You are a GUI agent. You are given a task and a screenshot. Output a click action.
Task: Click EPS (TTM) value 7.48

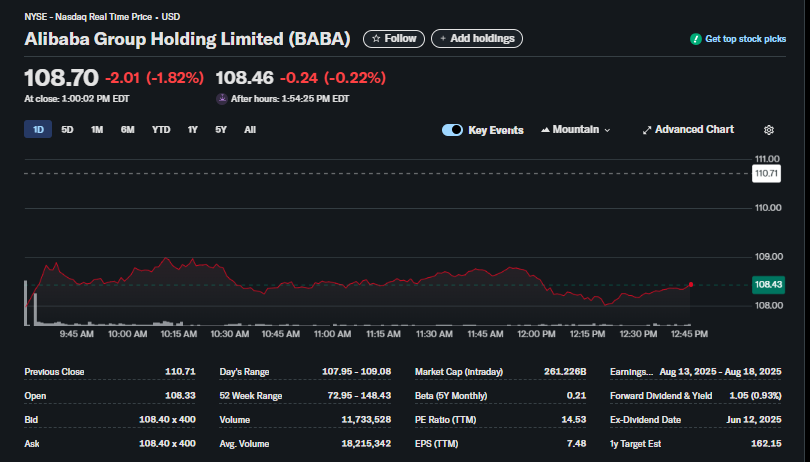tap(577, 444)
